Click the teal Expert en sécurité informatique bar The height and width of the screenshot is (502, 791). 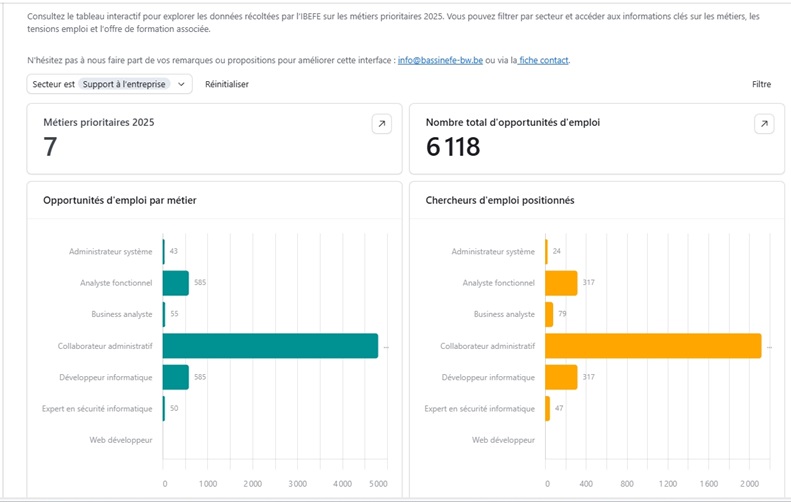(164, 408)
